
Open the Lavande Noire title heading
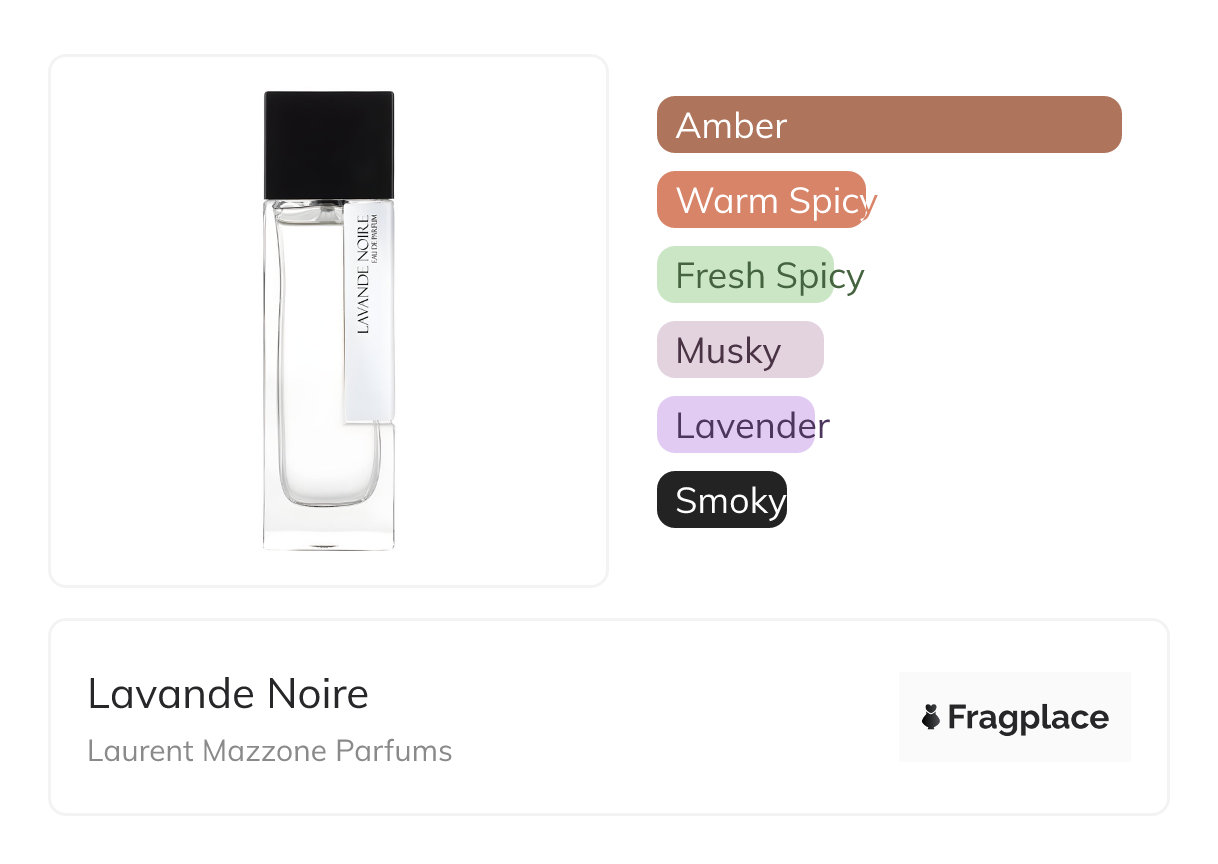coord(228,694)
